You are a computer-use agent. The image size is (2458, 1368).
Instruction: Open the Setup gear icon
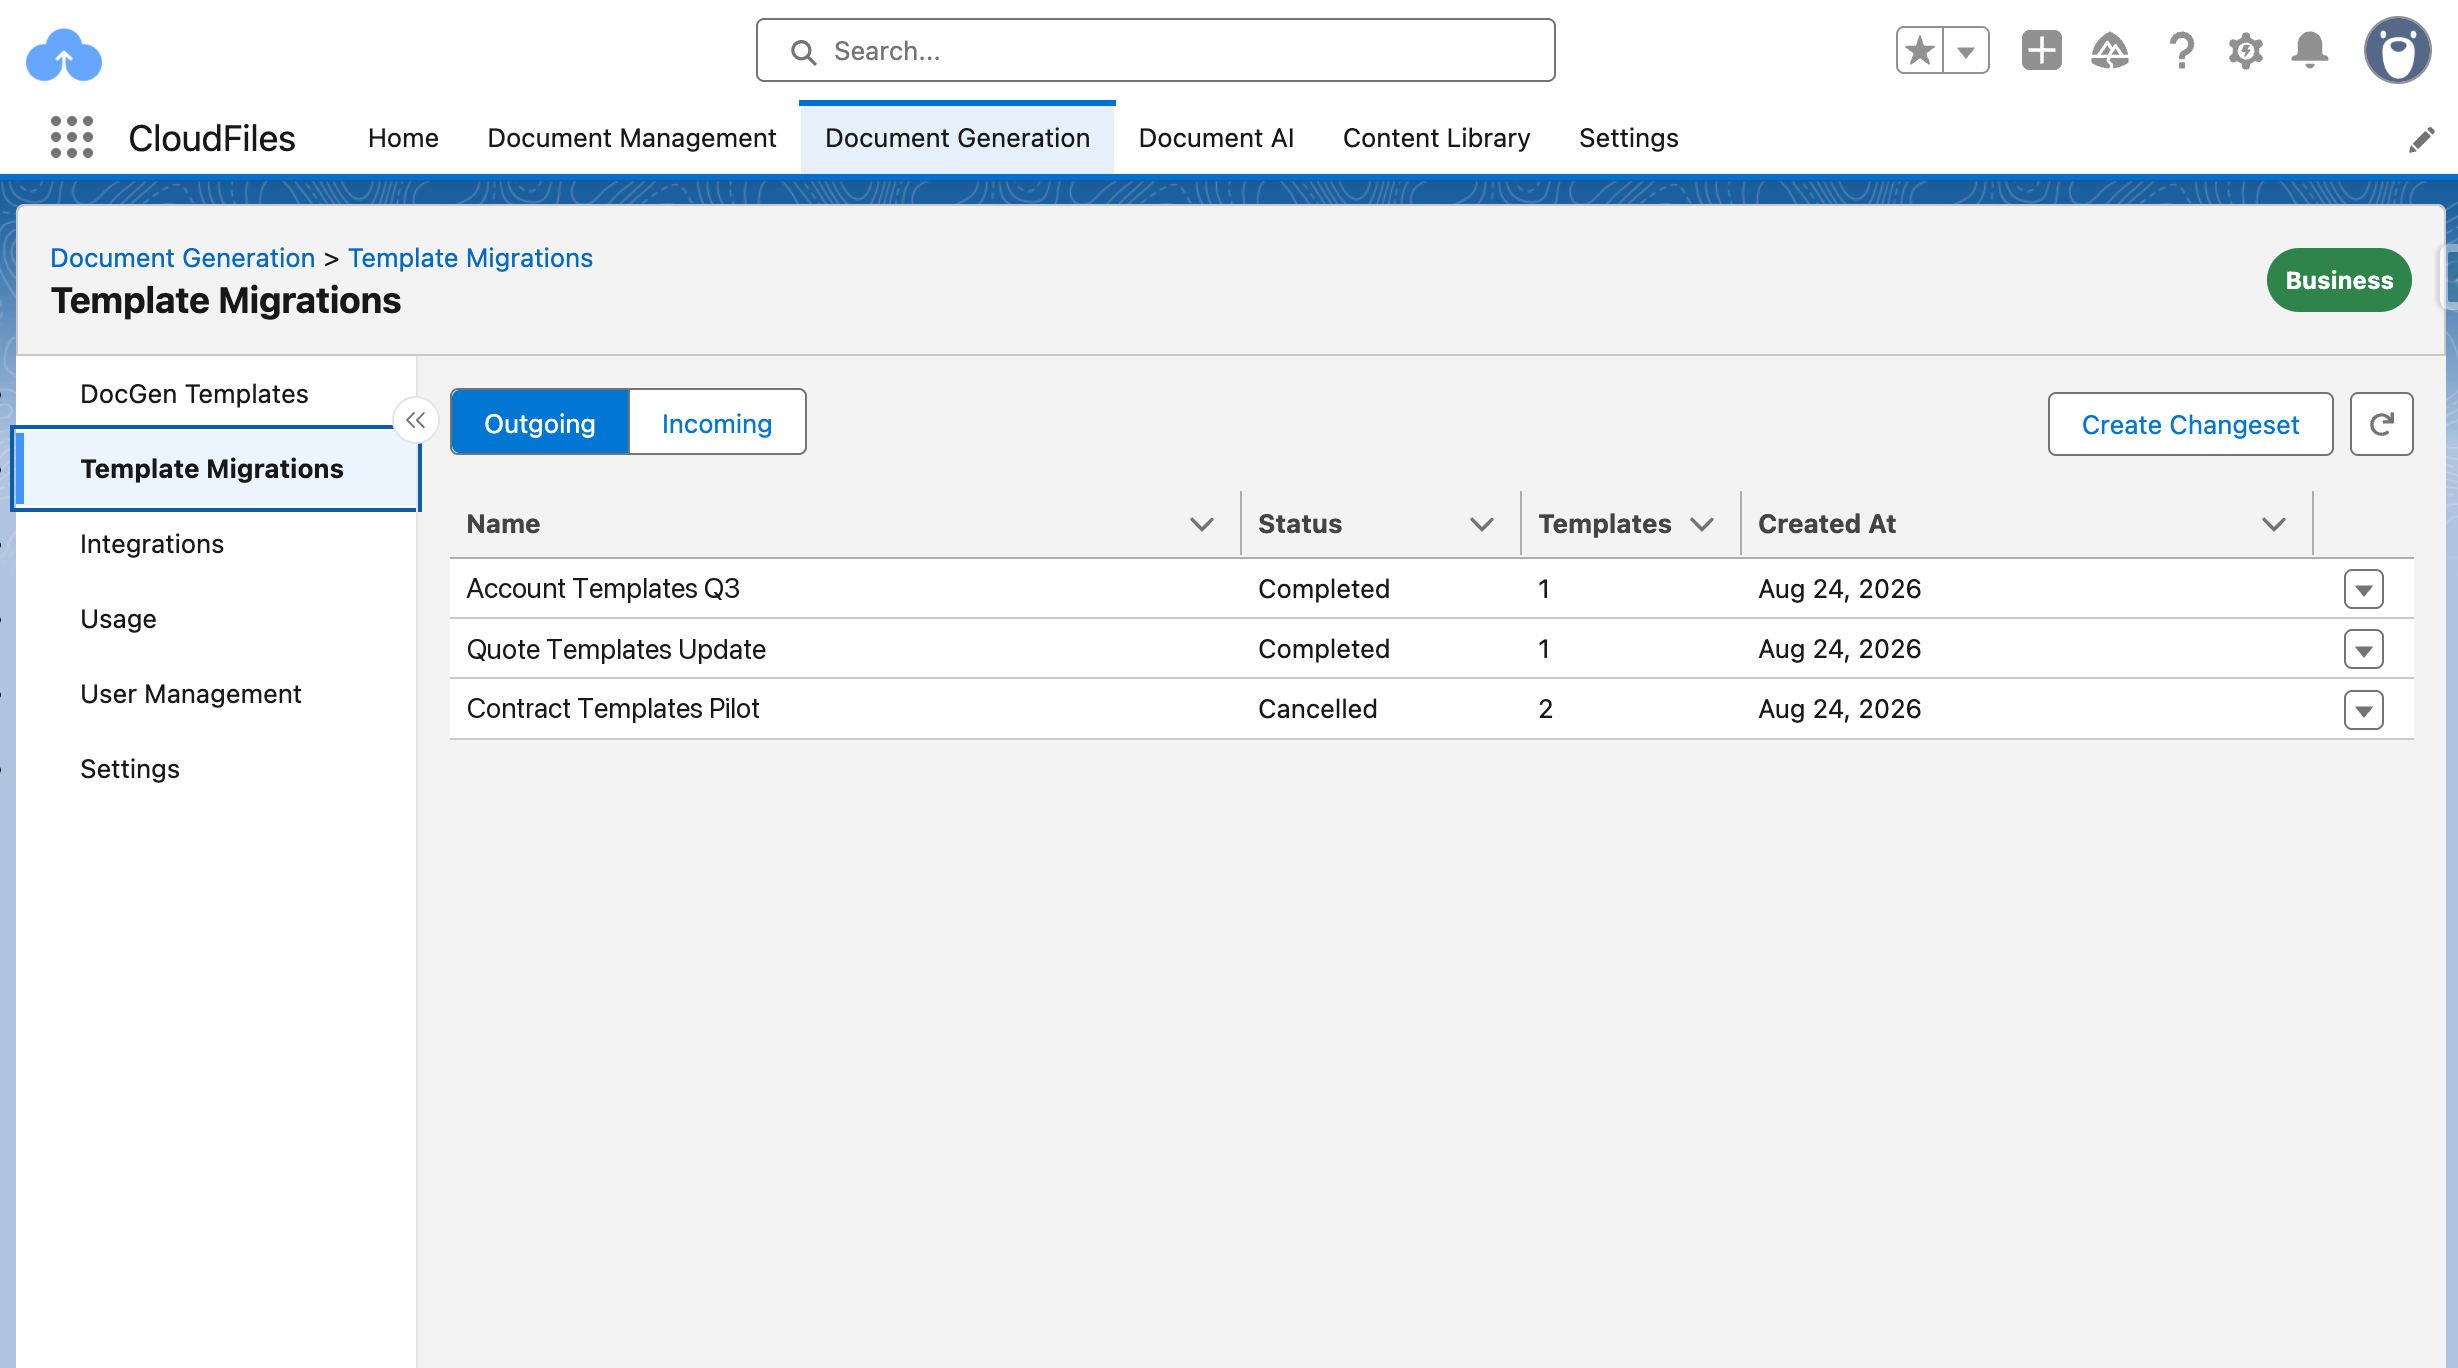pos(2246,50)
